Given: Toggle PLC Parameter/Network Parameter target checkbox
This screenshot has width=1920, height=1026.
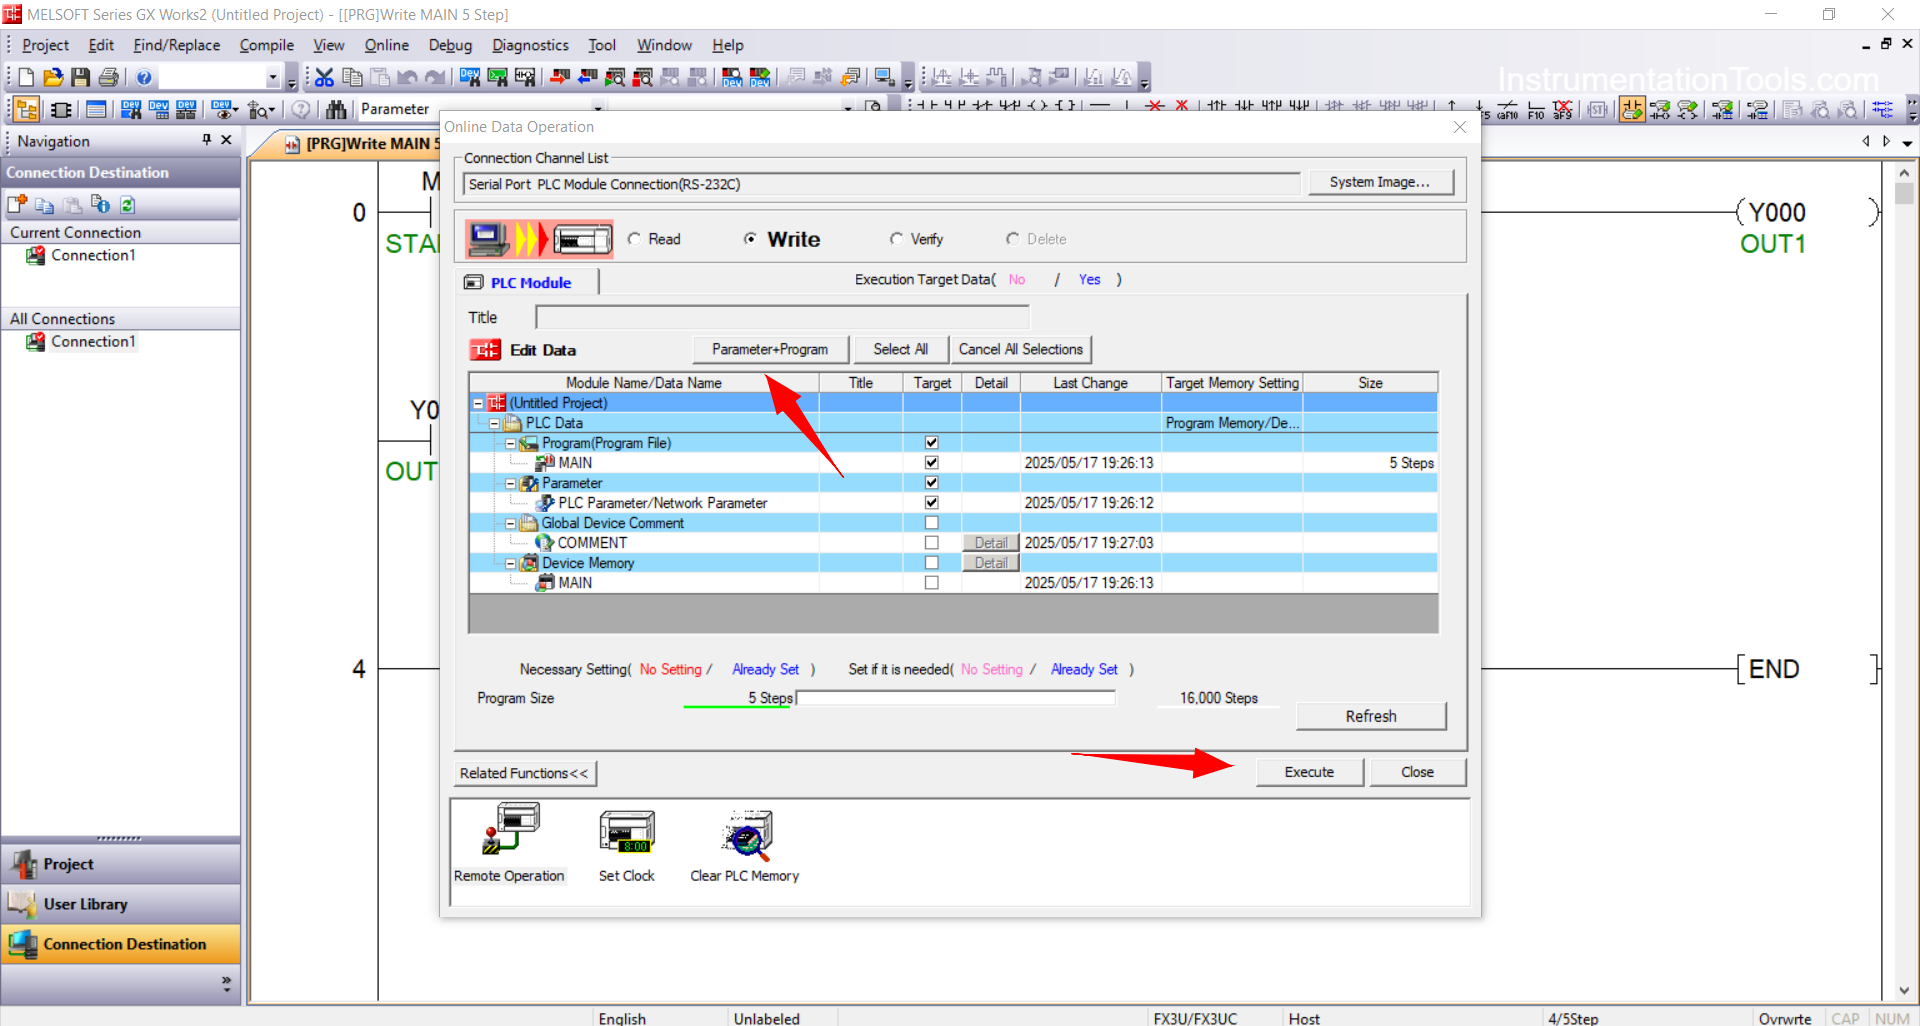Looking at the screenshot, I should click(931, 502).
